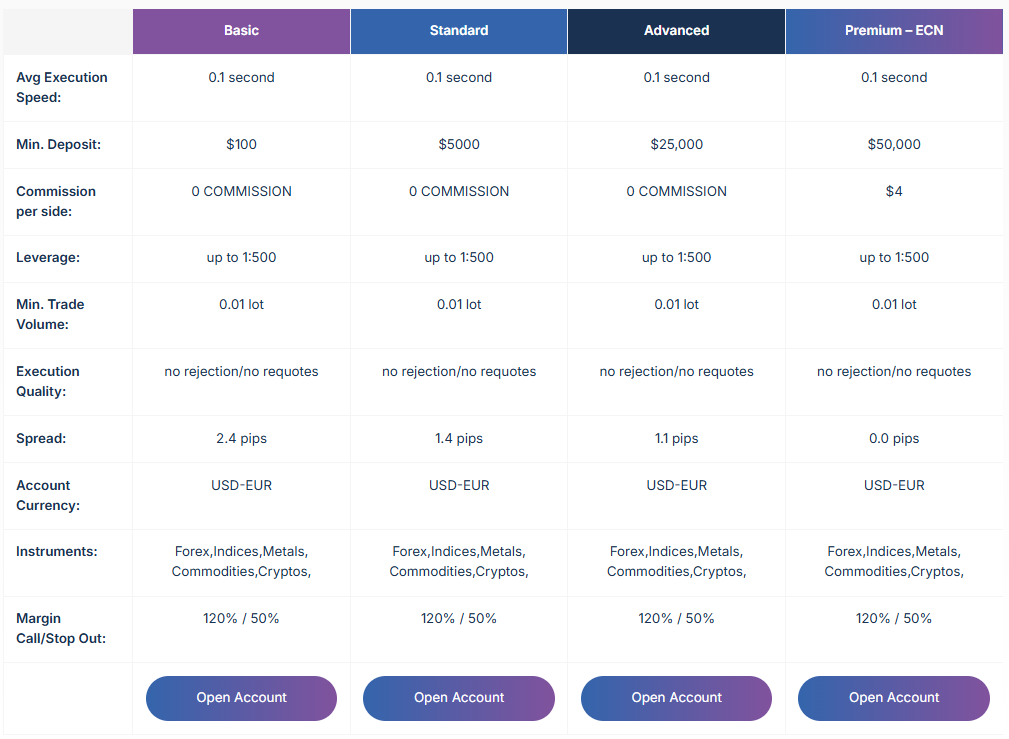Click Open Account under the Advanced plan

(676, 698)
